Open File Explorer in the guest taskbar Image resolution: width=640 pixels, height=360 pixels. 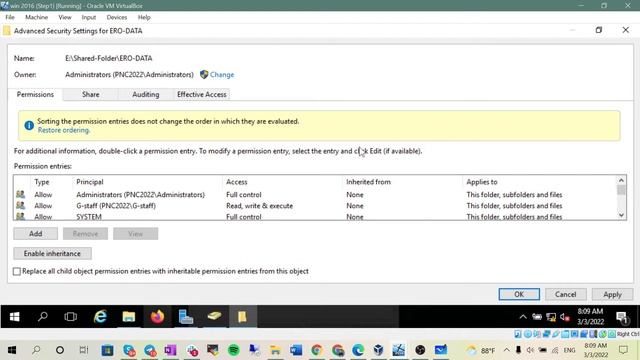[129, 316]
